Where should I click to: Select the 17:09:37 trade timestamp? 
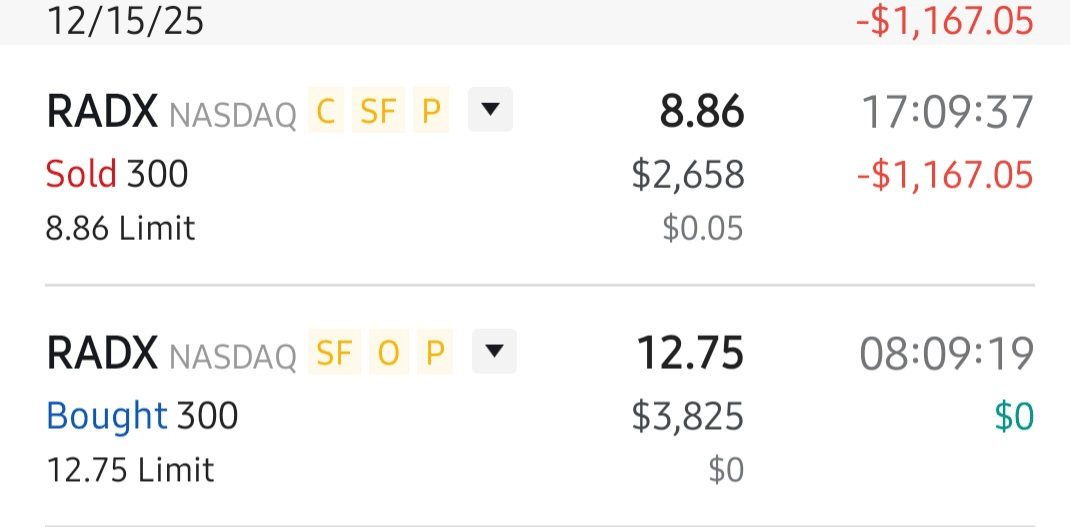coord(947,113)
